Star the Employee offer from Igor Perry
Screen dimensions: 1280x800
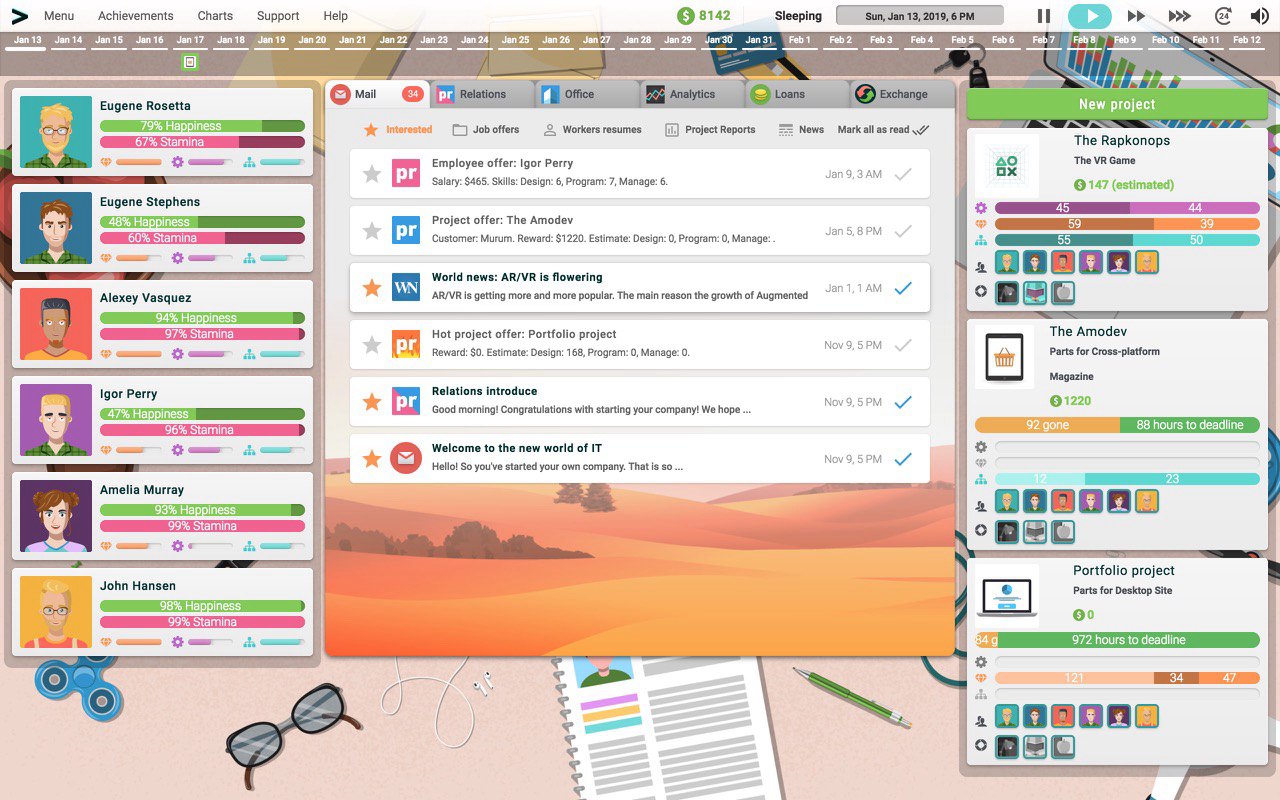click(x=370, y=172)
